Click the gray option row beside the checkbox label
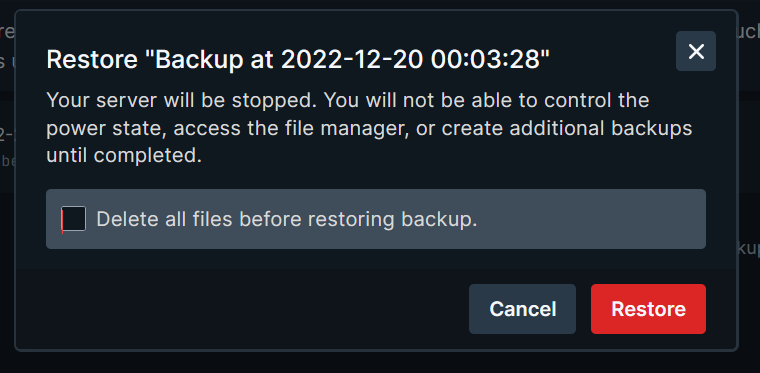This screenshot has height=373, width=760. click(x=591, y=219)
